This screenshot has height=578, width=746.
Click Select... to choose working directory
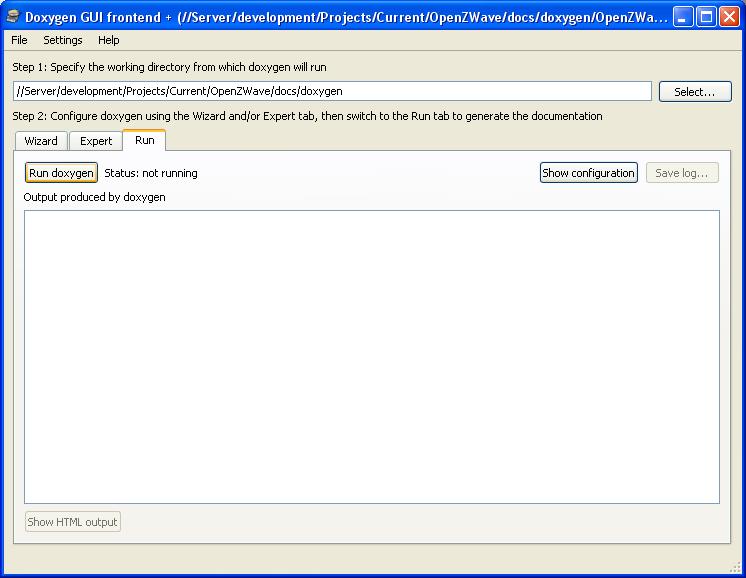(x=695, y=91)
